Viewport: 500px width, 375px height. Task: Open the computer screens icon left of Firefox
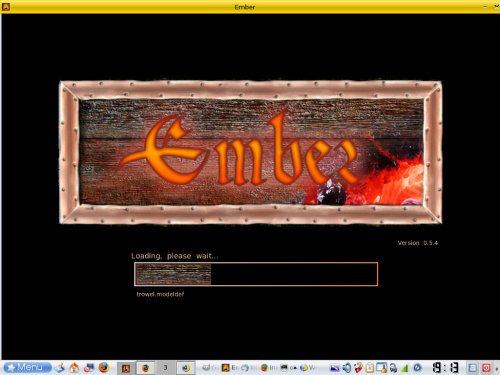coord(89,368)
